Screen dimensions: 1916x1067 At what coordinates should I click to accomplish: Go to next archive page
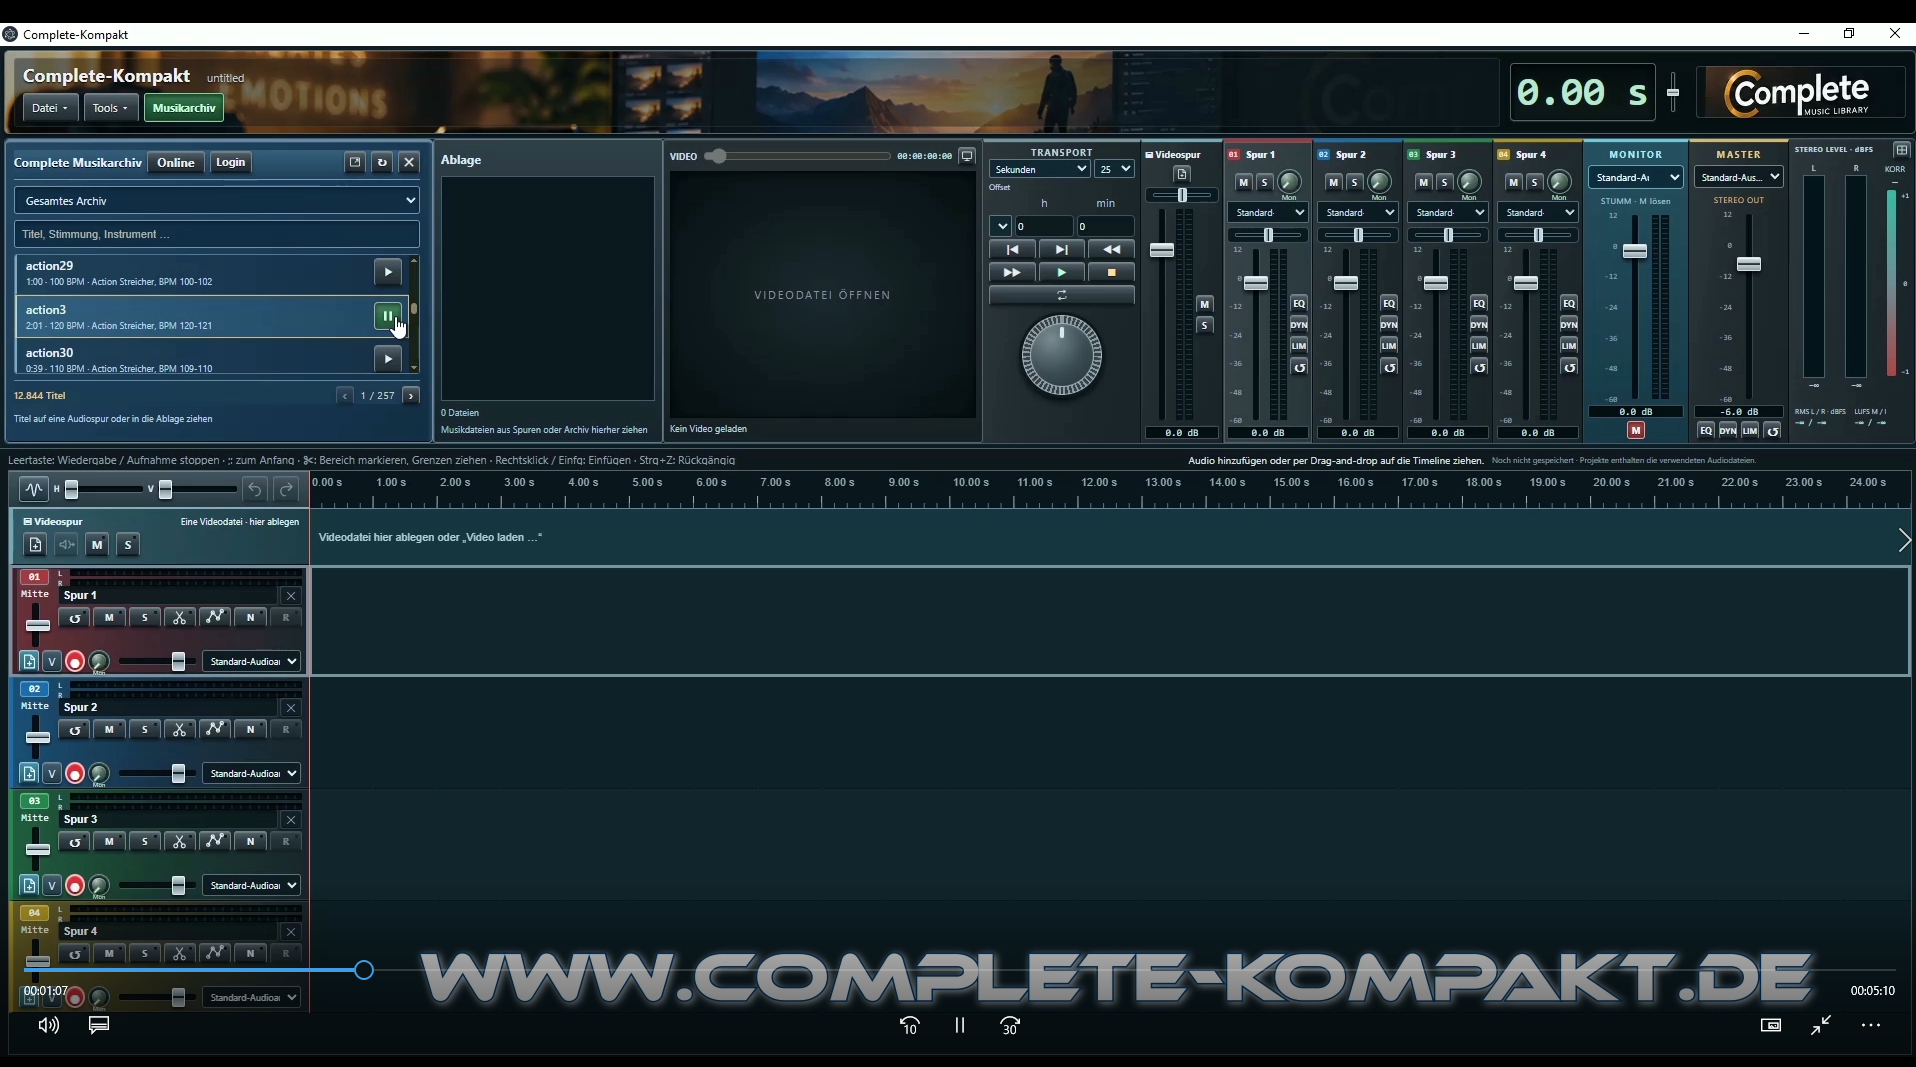(x=411, y=396)
